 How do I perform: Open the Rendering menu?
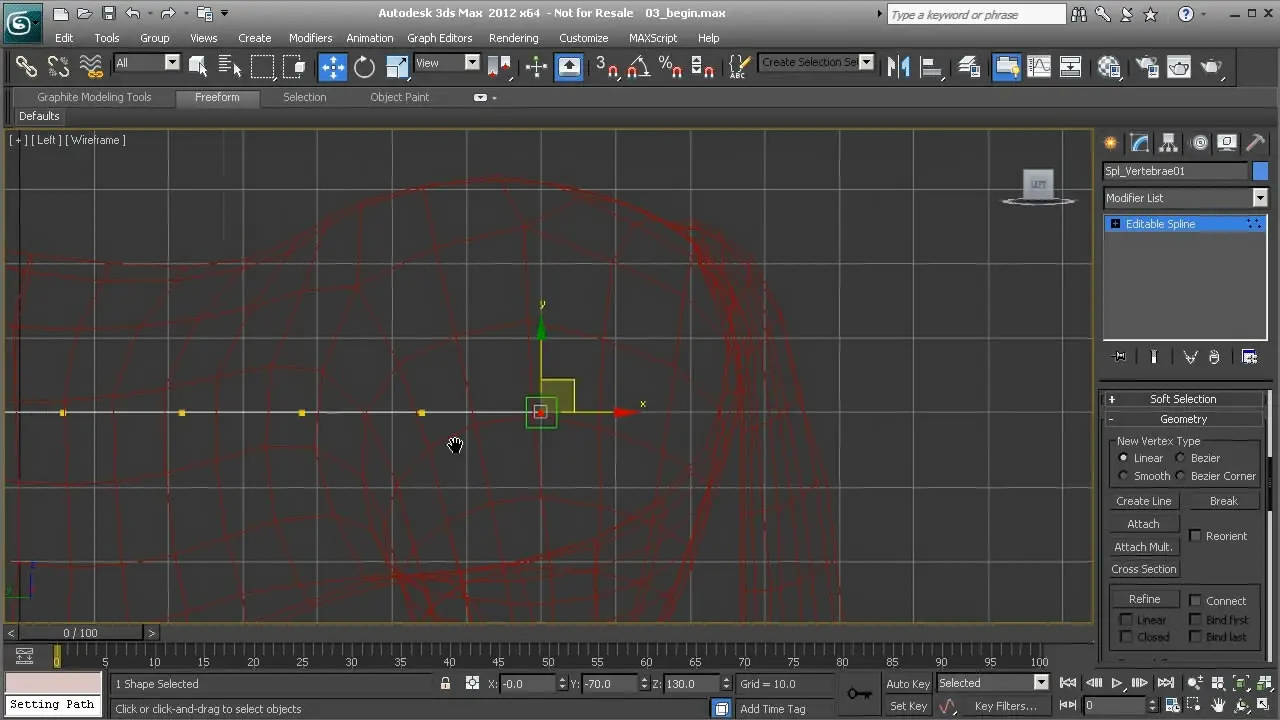click(x=513, y=38)
